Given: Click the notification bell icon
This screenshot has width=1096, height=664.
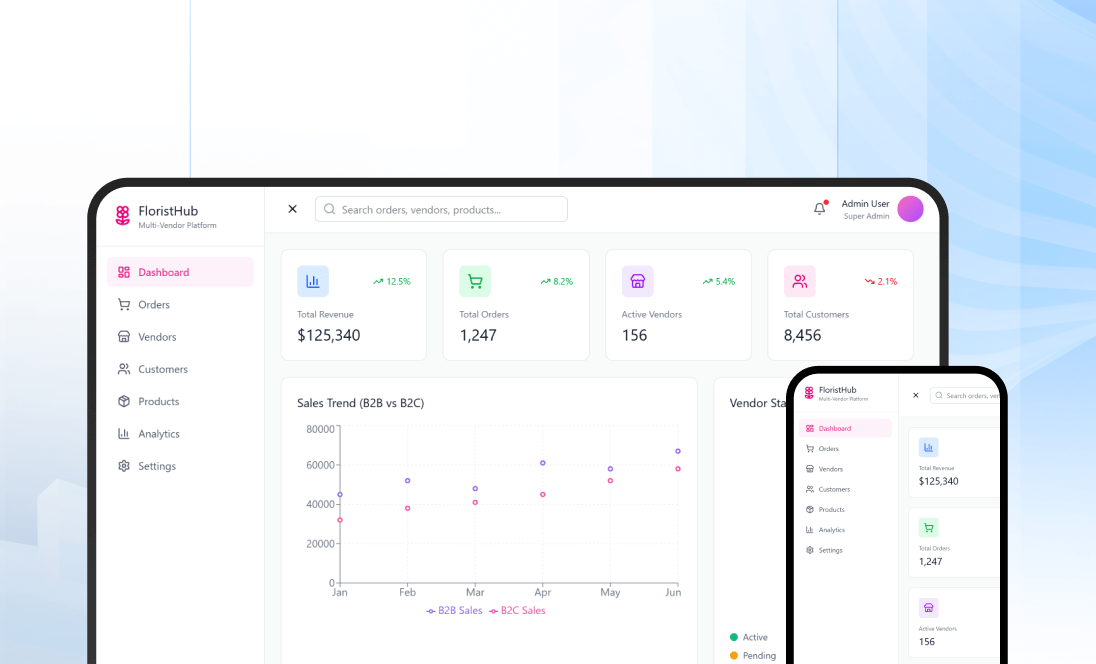Looking at the screenshot, I should pos(819,208).
